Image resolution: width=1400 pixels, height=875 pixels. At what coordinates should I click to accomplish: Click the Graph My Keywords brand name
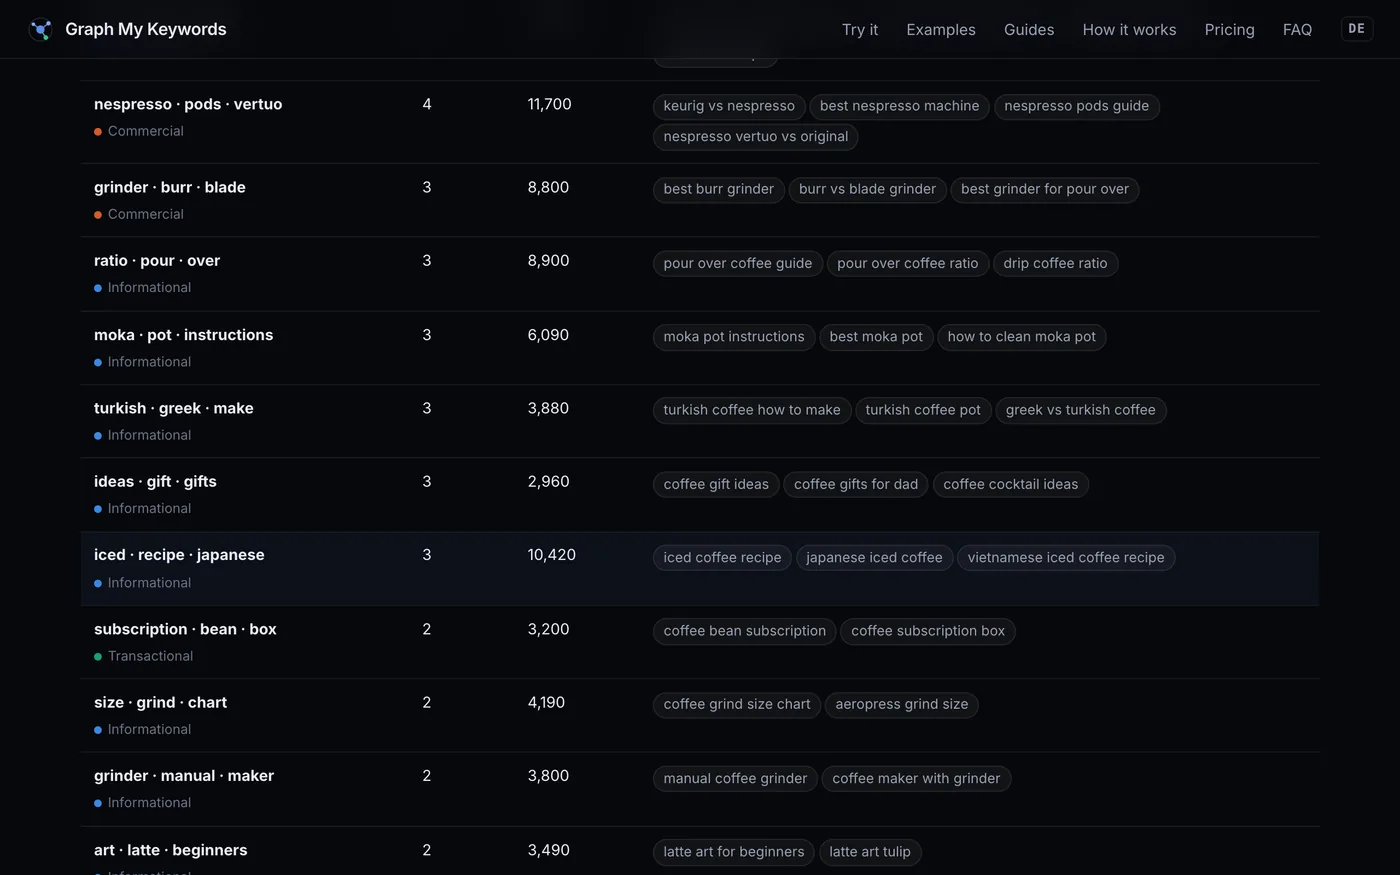point(146,29)
